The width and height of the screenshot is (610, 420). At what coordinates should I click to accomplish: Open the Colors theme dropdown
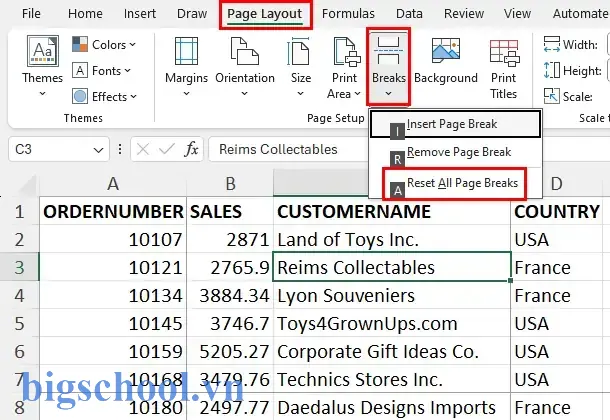coord(104,45)
